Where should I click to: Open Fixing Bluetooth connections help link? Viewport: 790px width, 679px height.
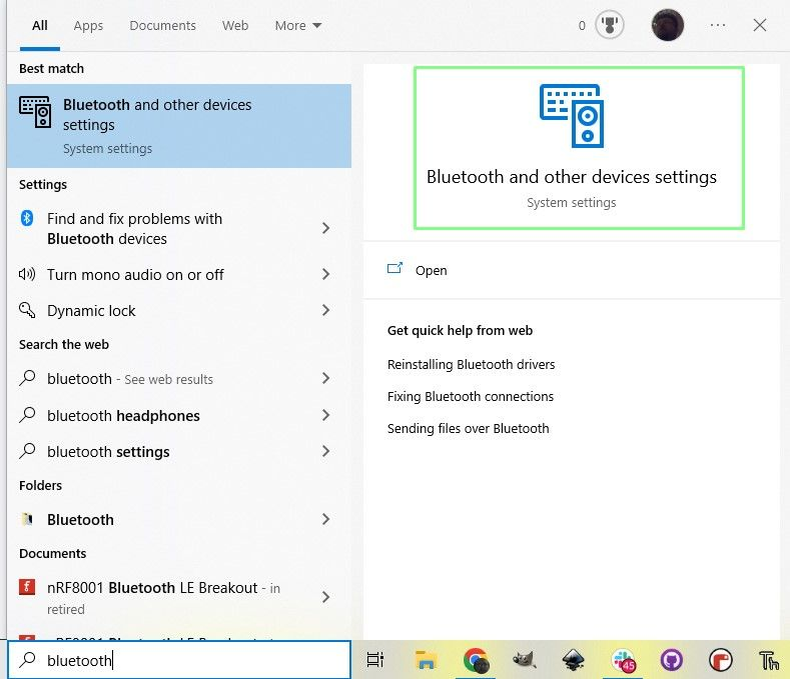pos(470,396)
